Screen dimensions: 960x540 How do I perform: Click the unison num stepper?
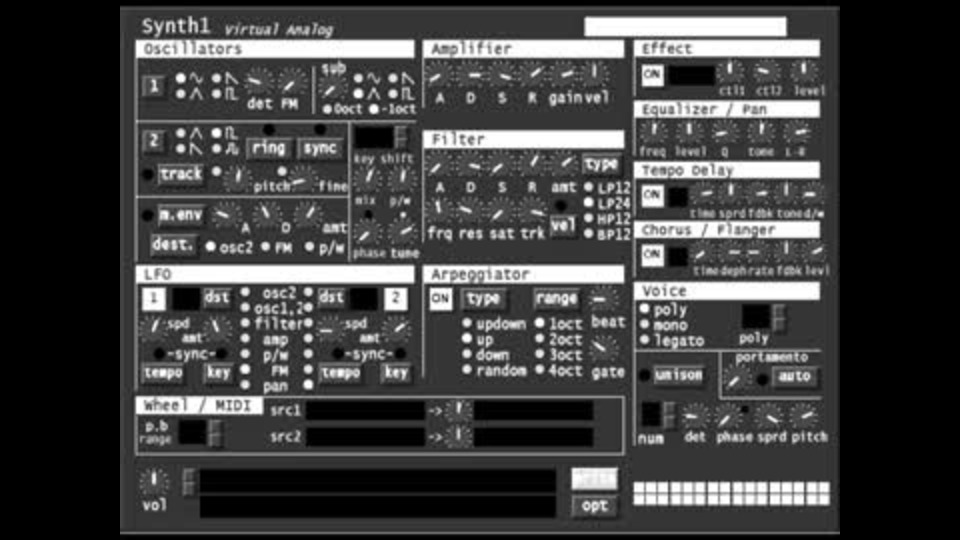pos(670,414)
